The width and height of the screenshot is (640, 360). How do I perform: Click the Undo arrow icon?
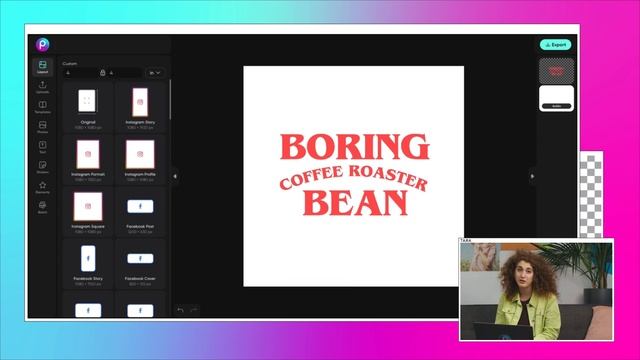tap(180, 310)
